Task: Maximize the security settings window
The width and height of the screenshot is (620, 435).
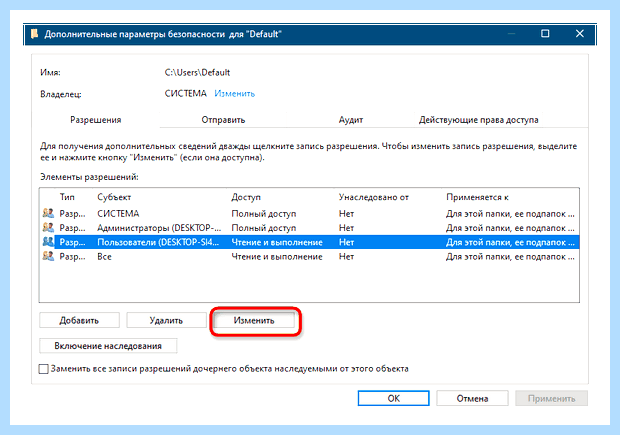Action: tap(545, 34)
